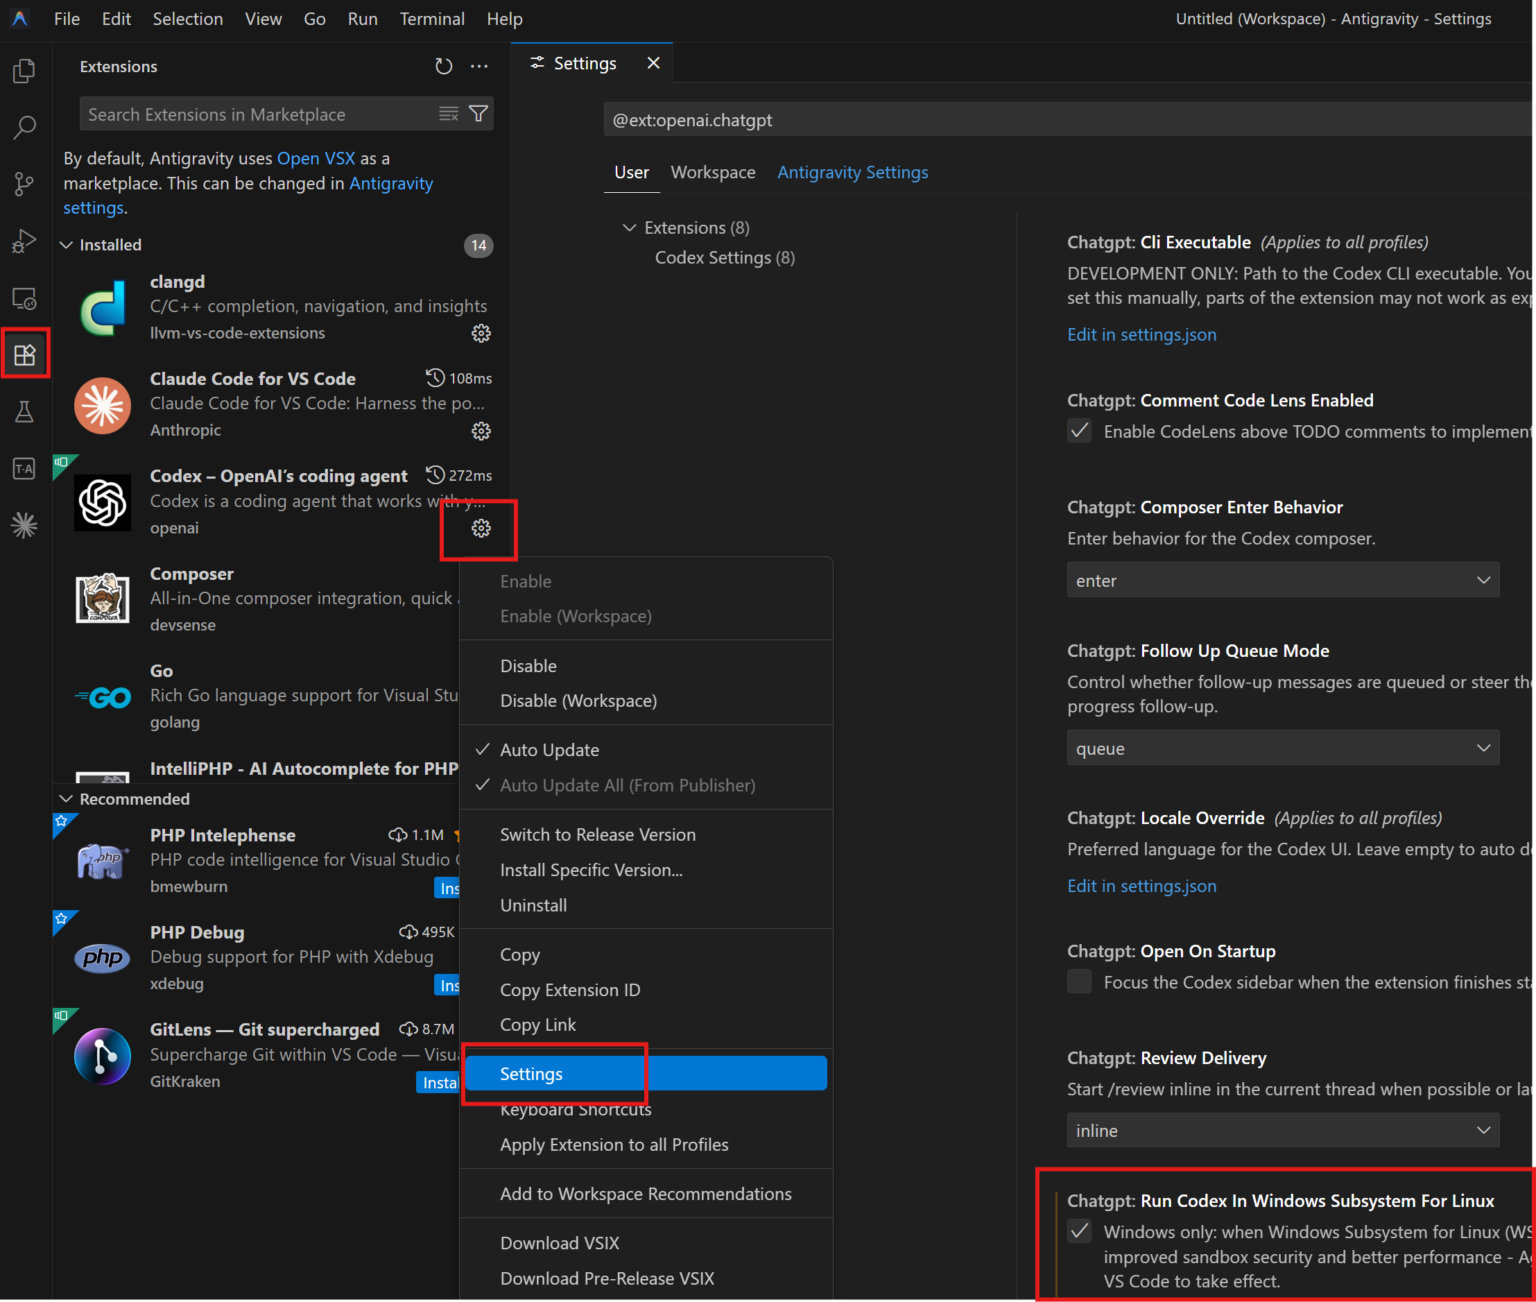Image resolution: width=1536 pixels, height=1302 pixels.
Task: Choose Switch to Release Version menu entry
Action: click(x=646, y=835)
